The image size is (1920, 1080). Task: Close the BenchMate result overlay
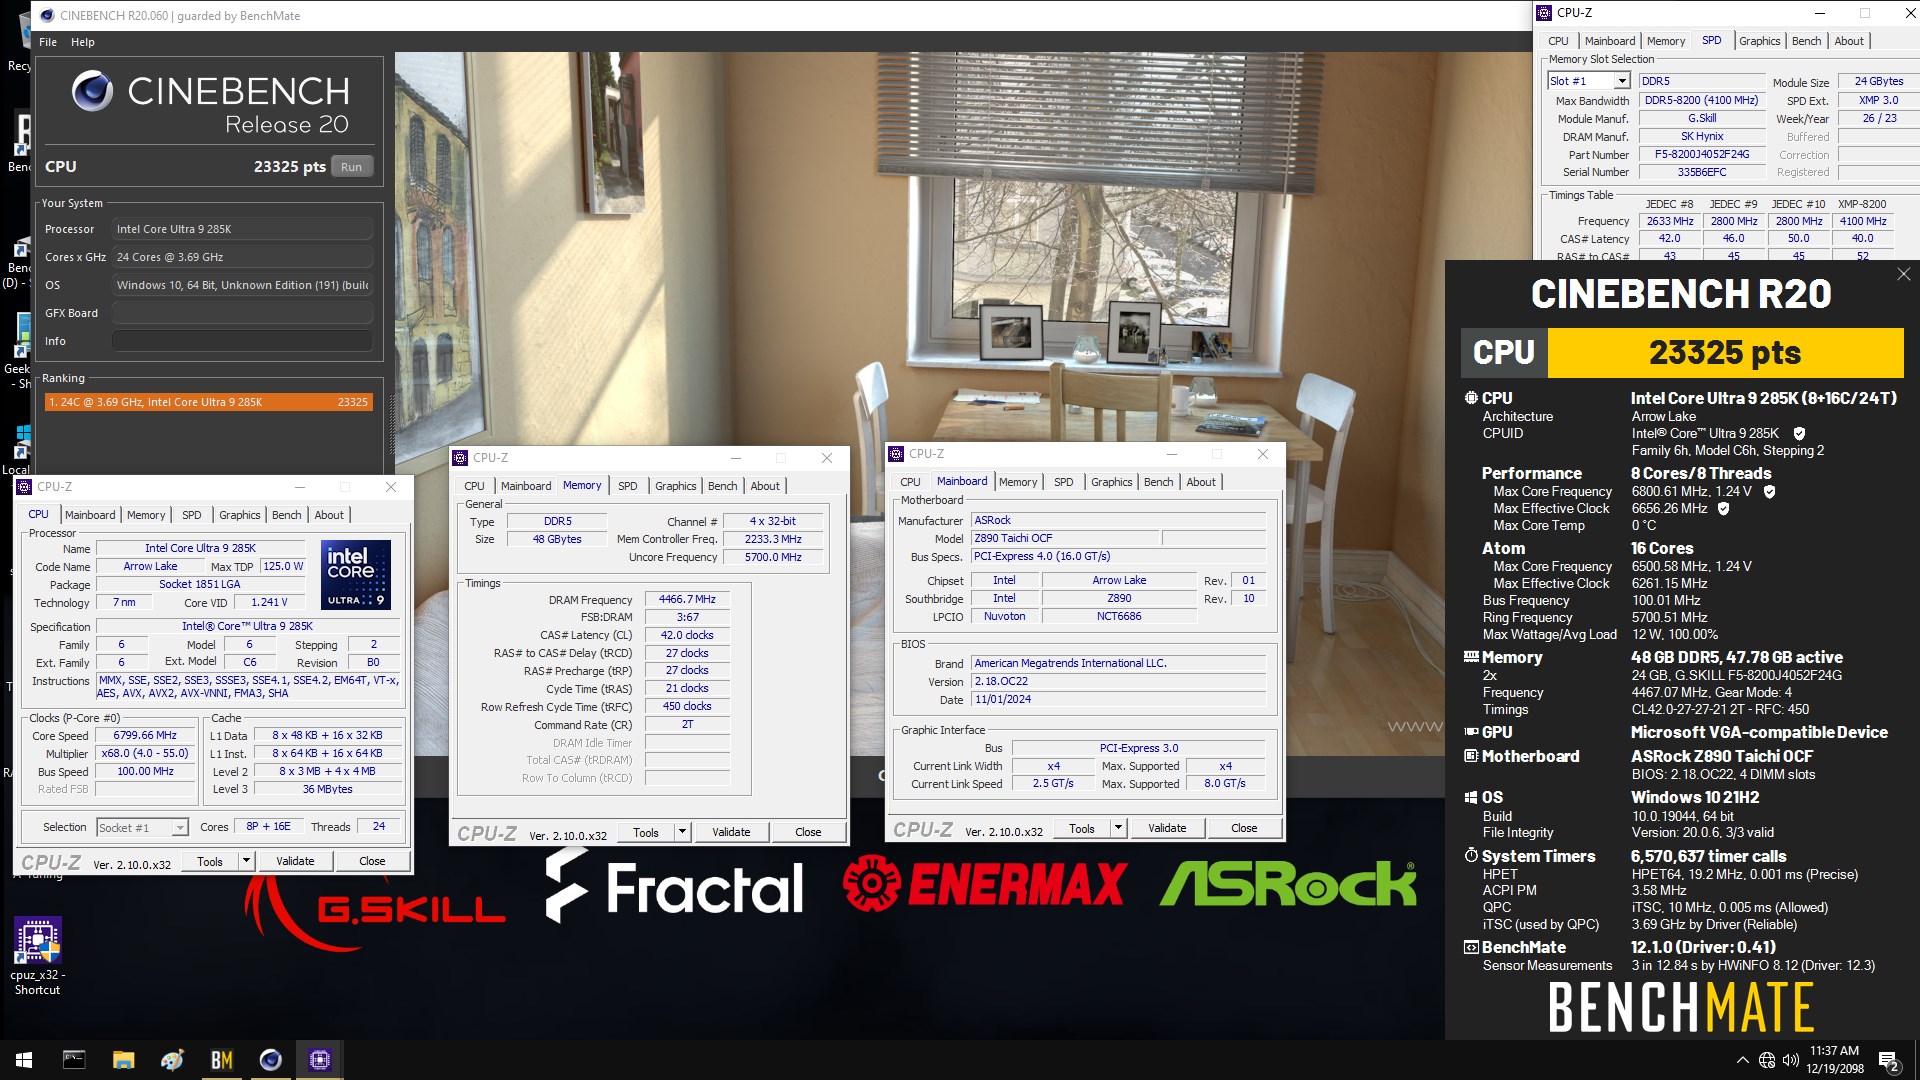point(1903,274)
